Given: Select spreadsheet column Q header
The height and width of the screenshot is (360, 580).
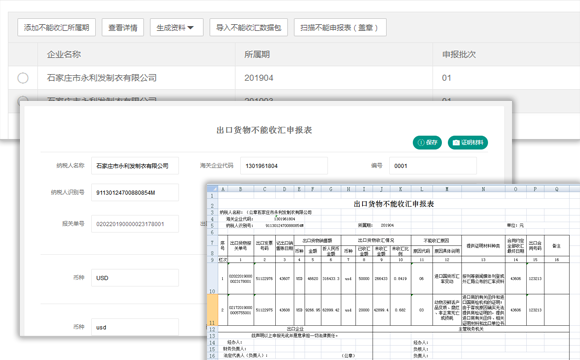Looking at the screenshot, I should point(557,189).
